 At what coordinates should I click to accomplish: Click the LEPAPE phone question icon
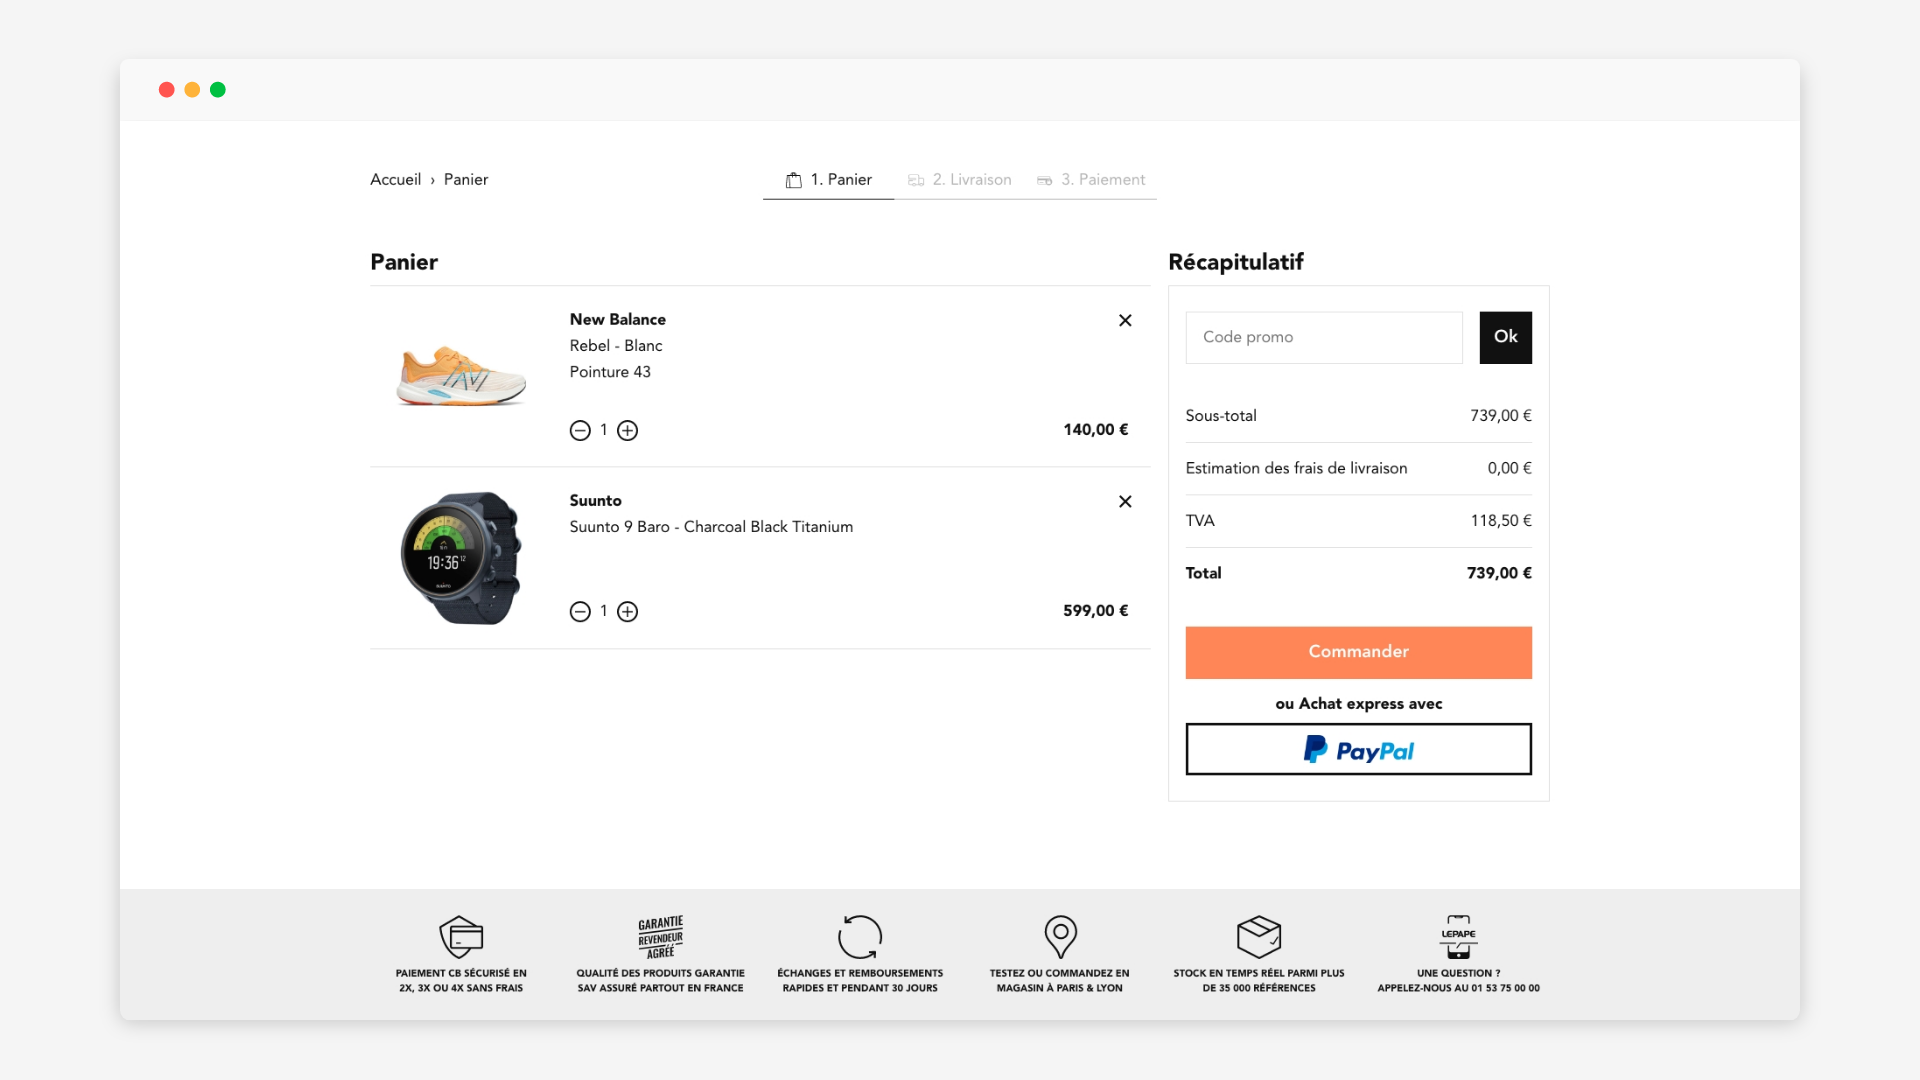tap(1458, 936)
